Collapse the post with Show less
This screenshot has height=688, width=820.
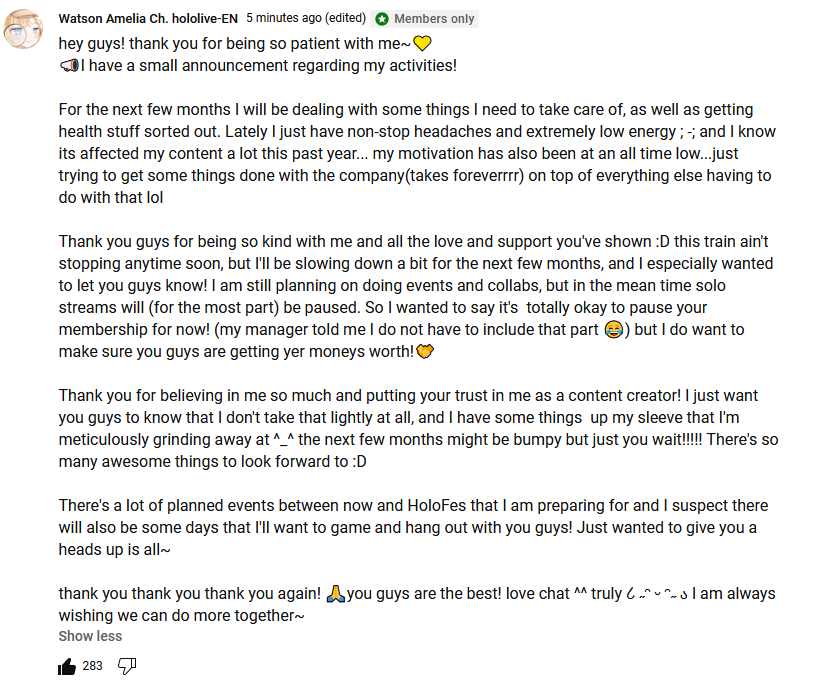coord(90,636)
